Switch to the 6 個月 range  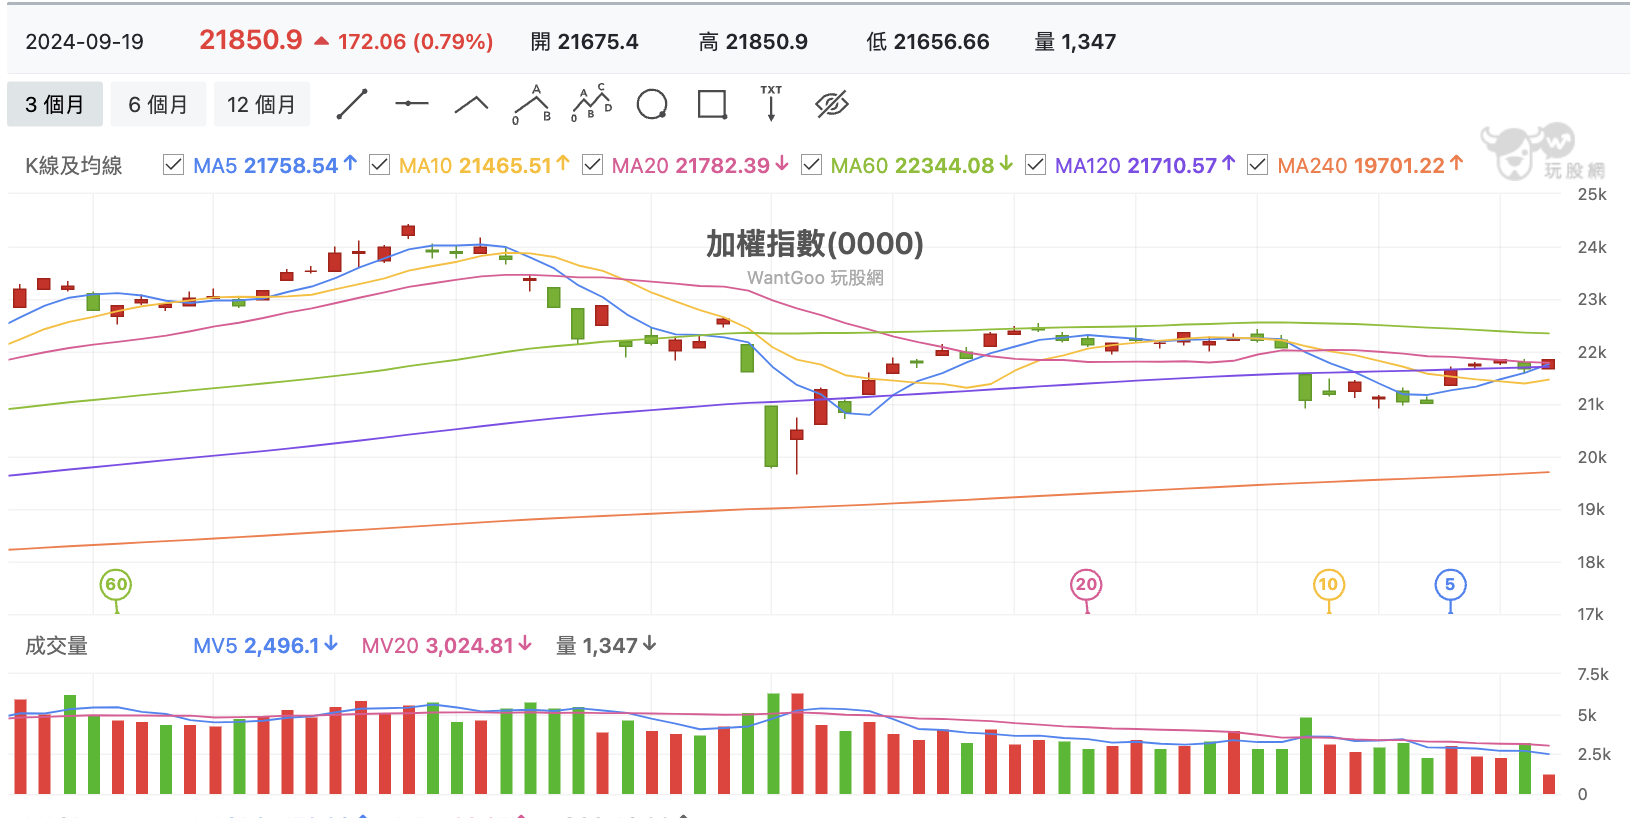pyautogui.click(x=158, y=104)
